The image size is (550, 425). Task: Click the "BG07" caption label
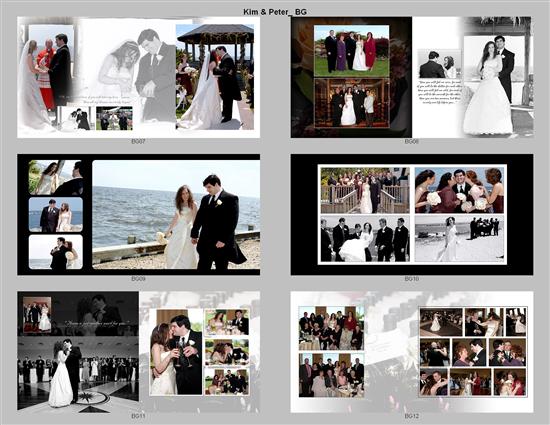click(x=138, y=141)
